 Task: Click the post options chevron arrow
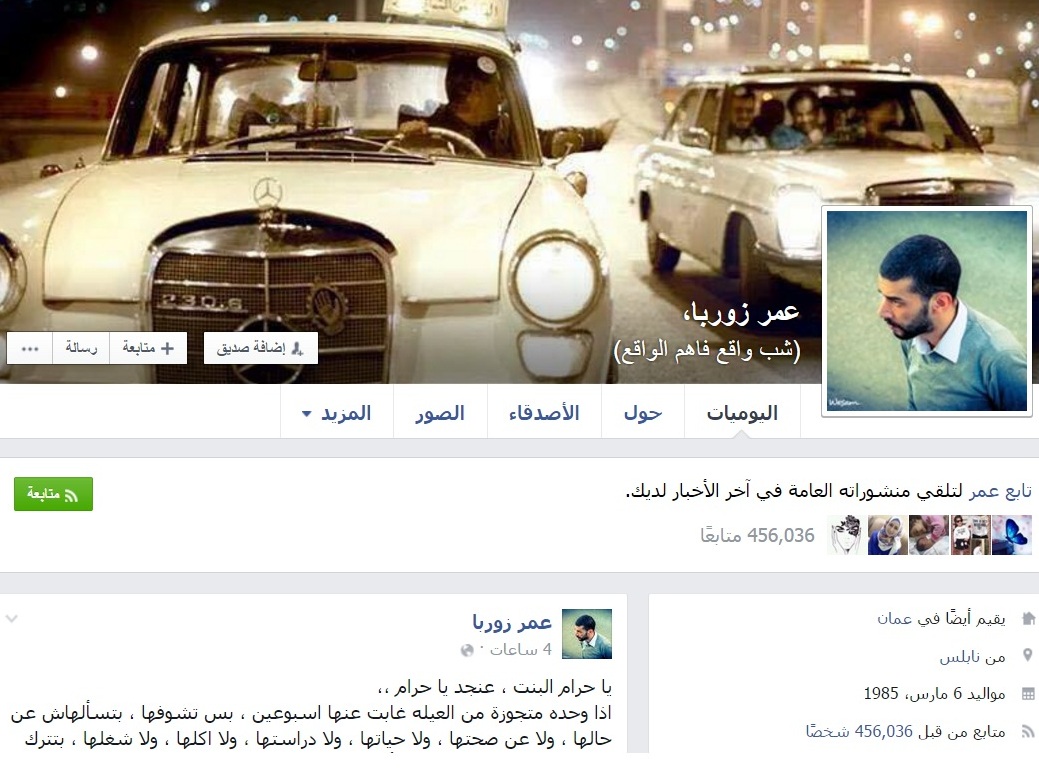pyautogui.click(x=11, y=619)
